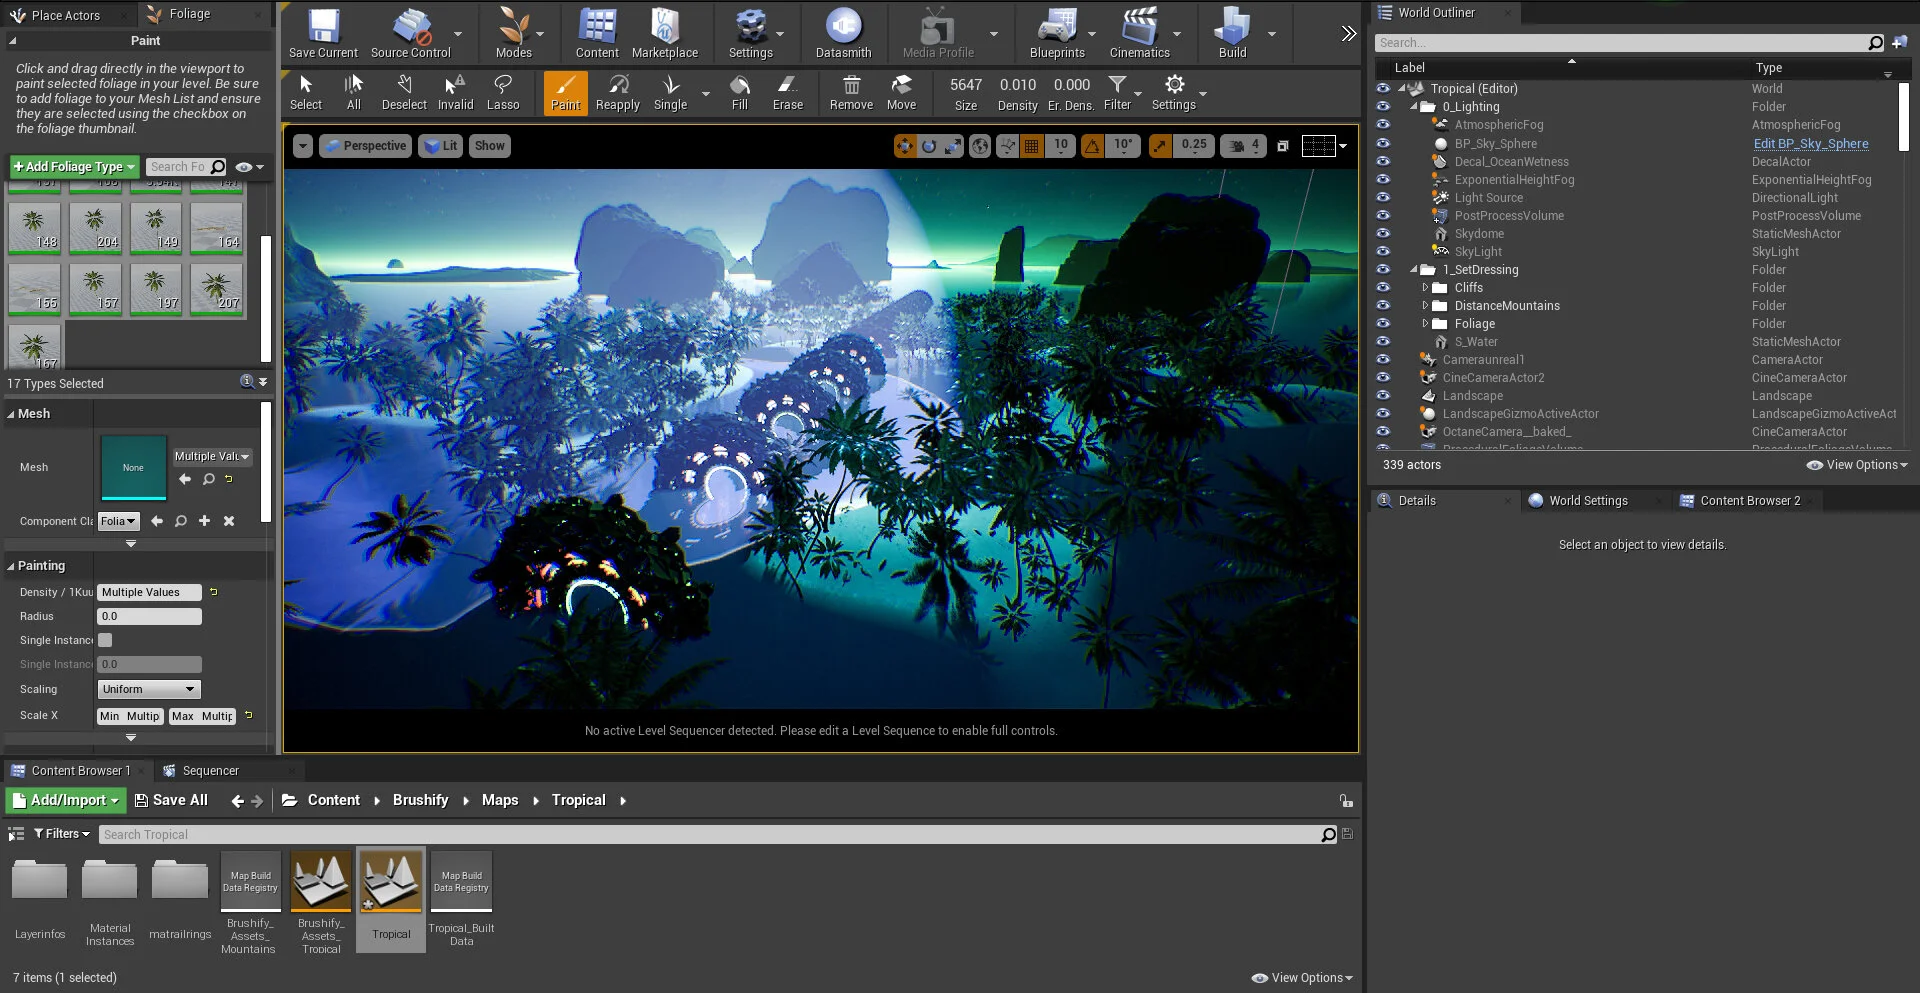Hide the AtmosphericFog actor with eye icon

tap(1383, 125)
